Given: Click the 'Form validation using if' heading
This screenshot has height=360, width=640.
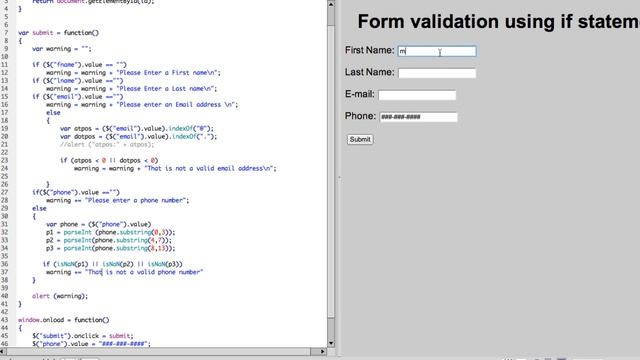Looking at the screenshot, I should coord(498,21).
